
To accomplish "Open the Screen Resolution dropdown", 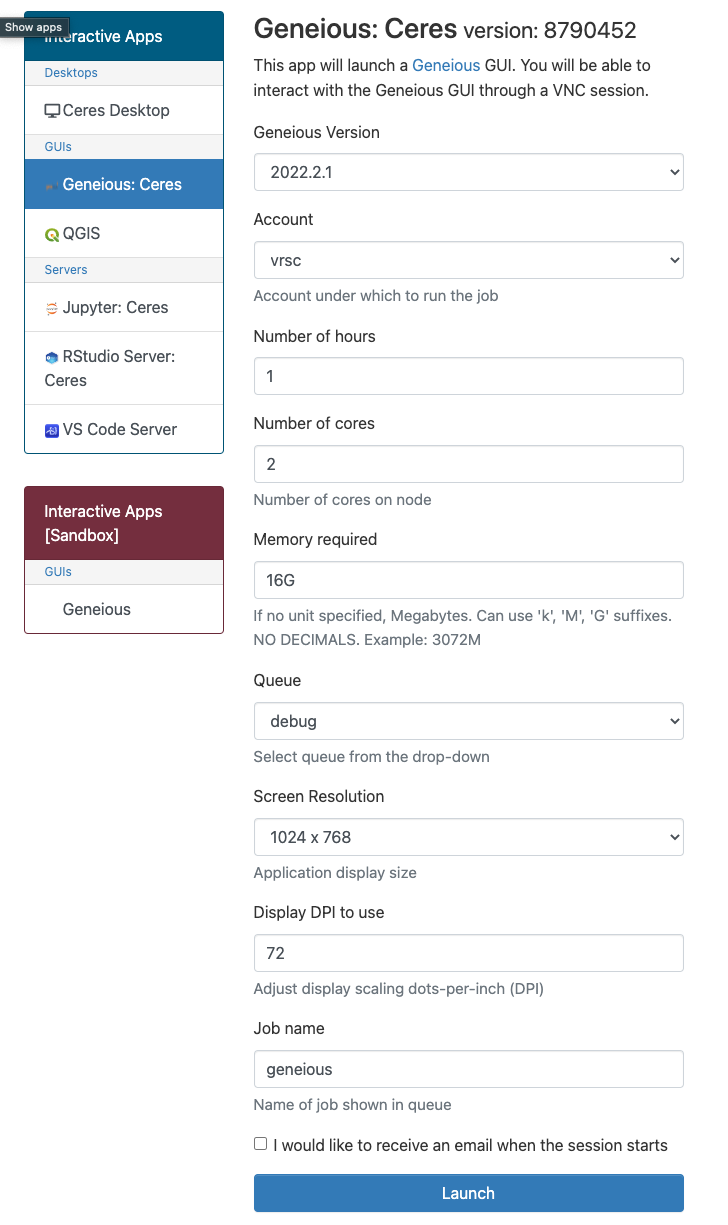I will point(468,837).
